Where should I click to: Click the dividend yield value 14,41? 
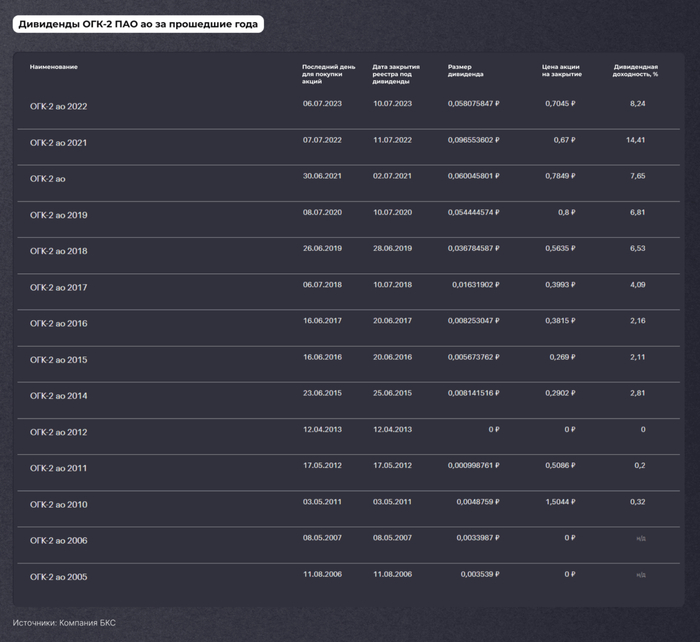635,140
